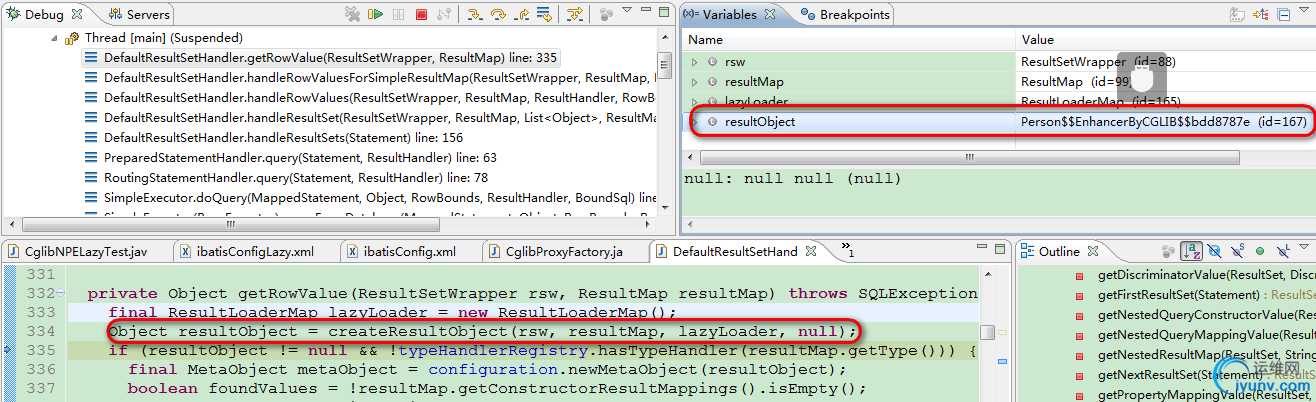The image size is (1316, 402).
Task: Click Collapse All in the Variables view
Action: 1283,14
